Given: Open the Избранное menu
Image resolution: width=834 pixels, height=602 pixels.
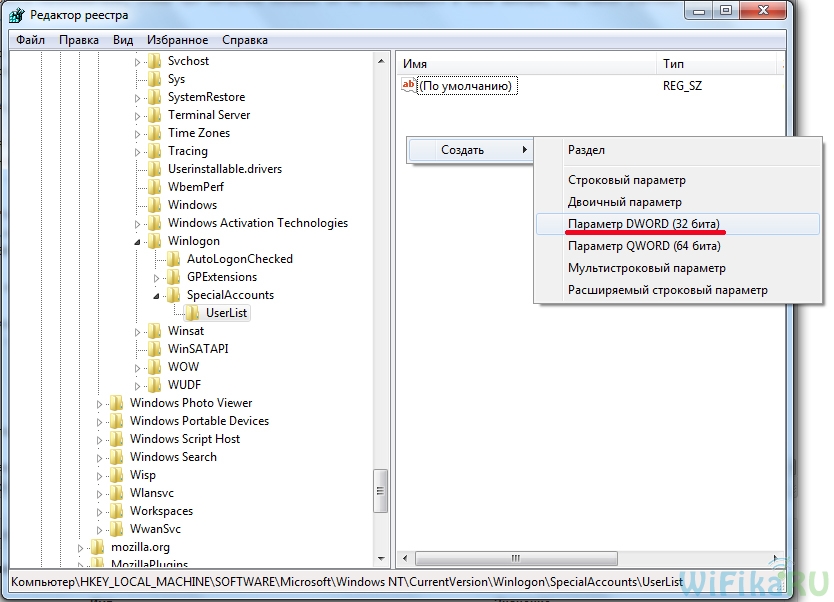Looking at the screenshot, I should tap(177, 40).
